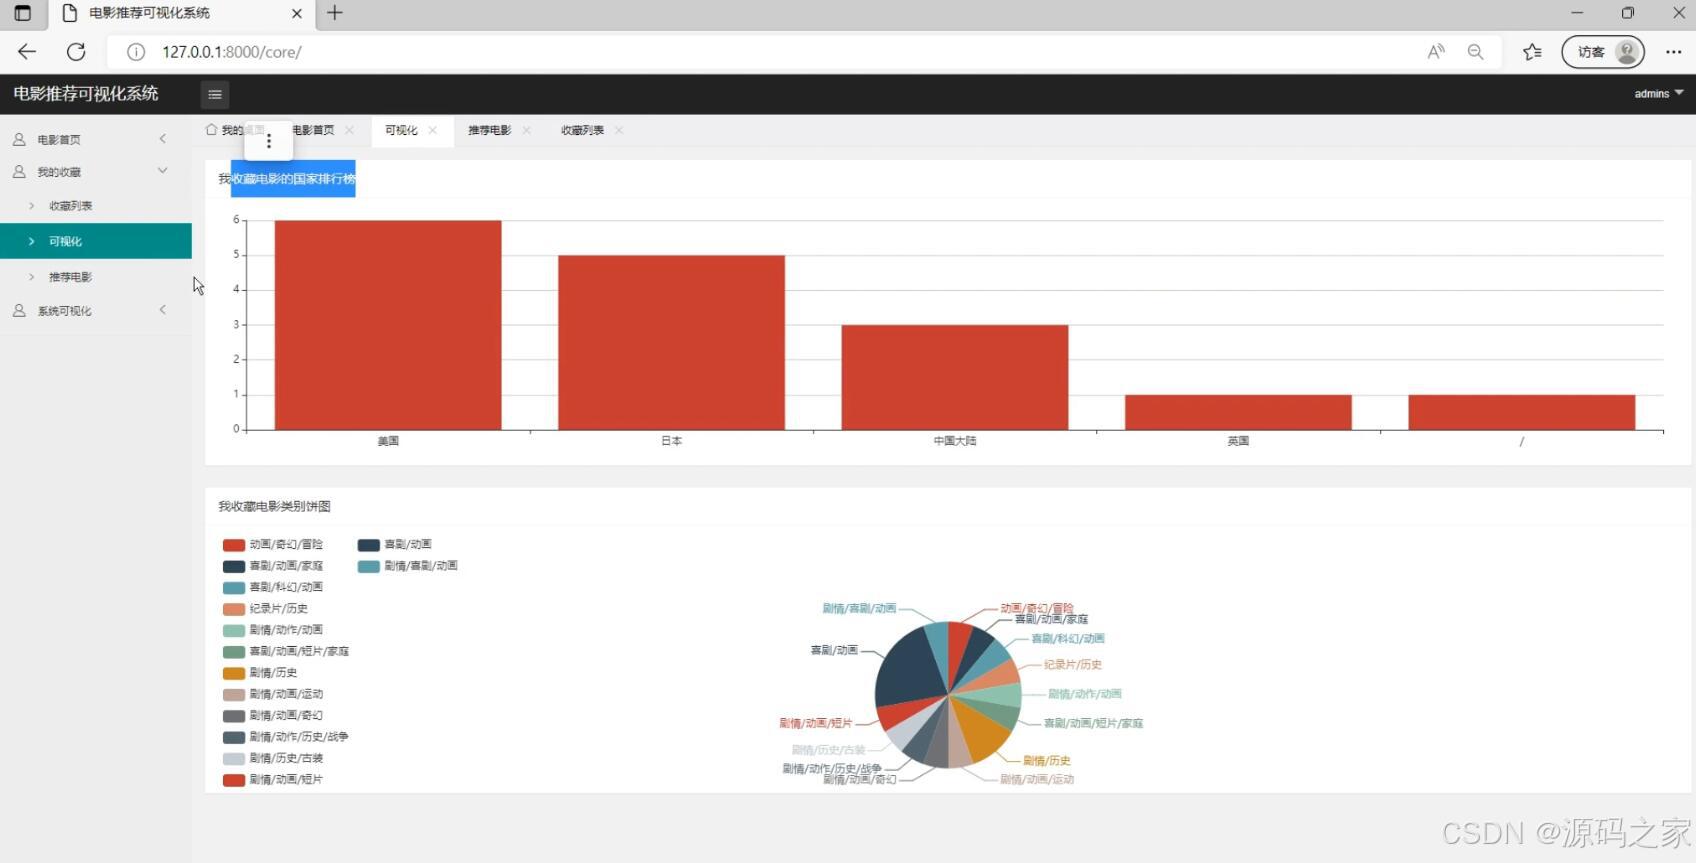This screenshot has width=1696, height=863.
Task: Toggle 喜剧/动画/家庭 legend item
Action: [x=273, y=566]
